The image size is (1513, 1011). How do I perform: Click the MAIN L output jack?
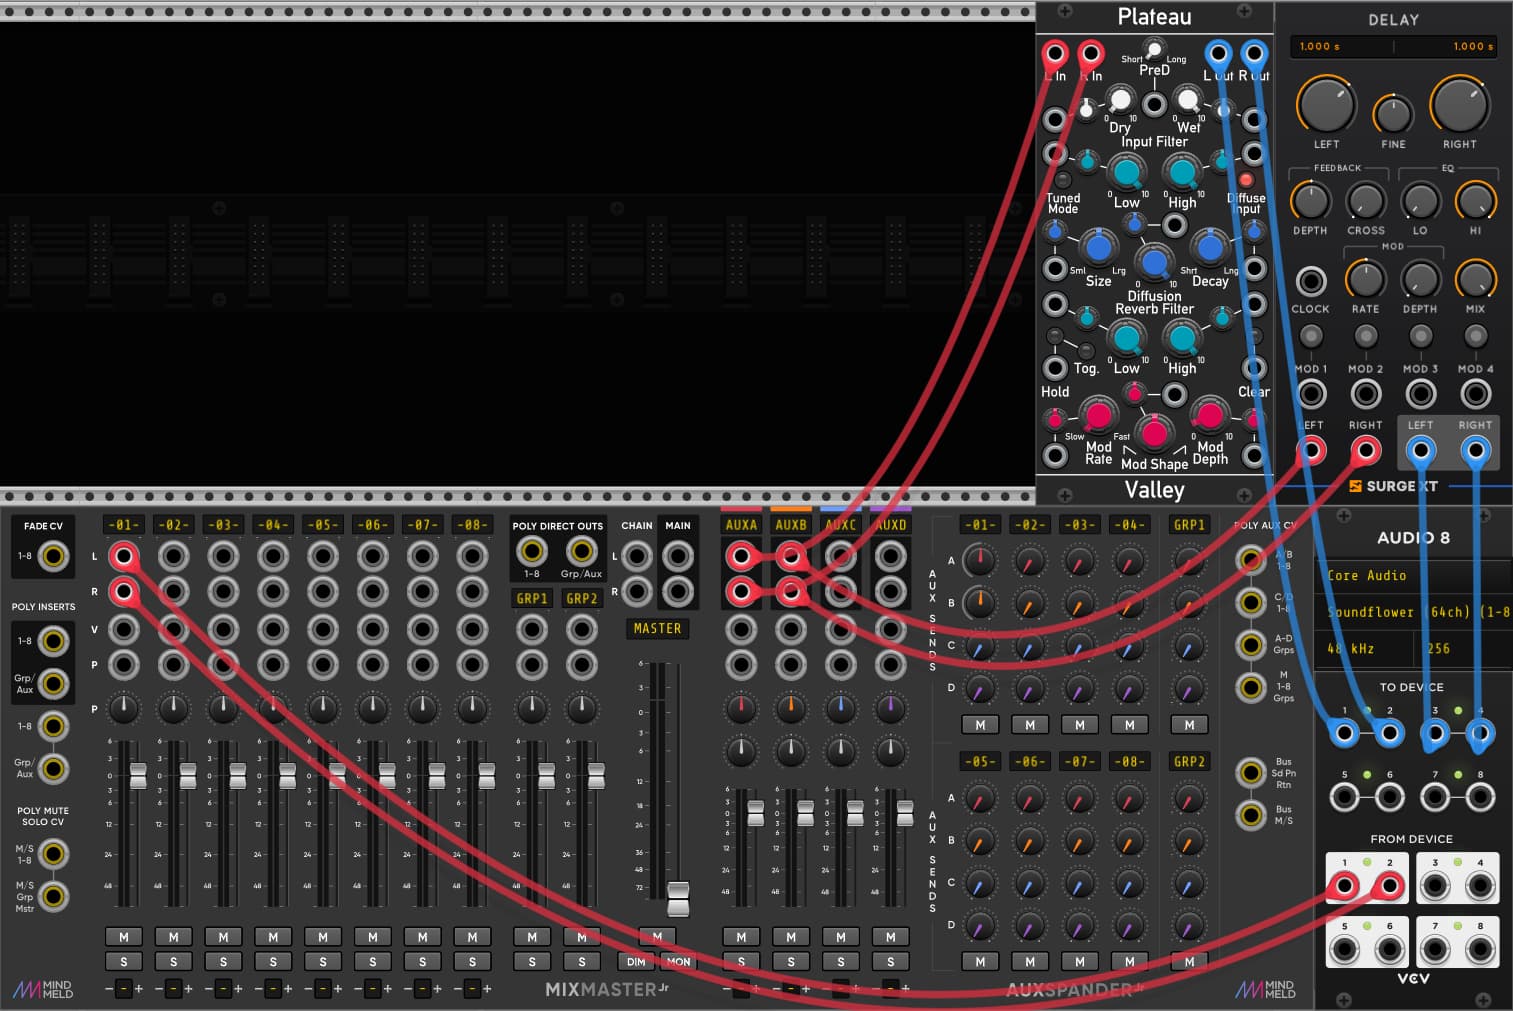point(677,556)
